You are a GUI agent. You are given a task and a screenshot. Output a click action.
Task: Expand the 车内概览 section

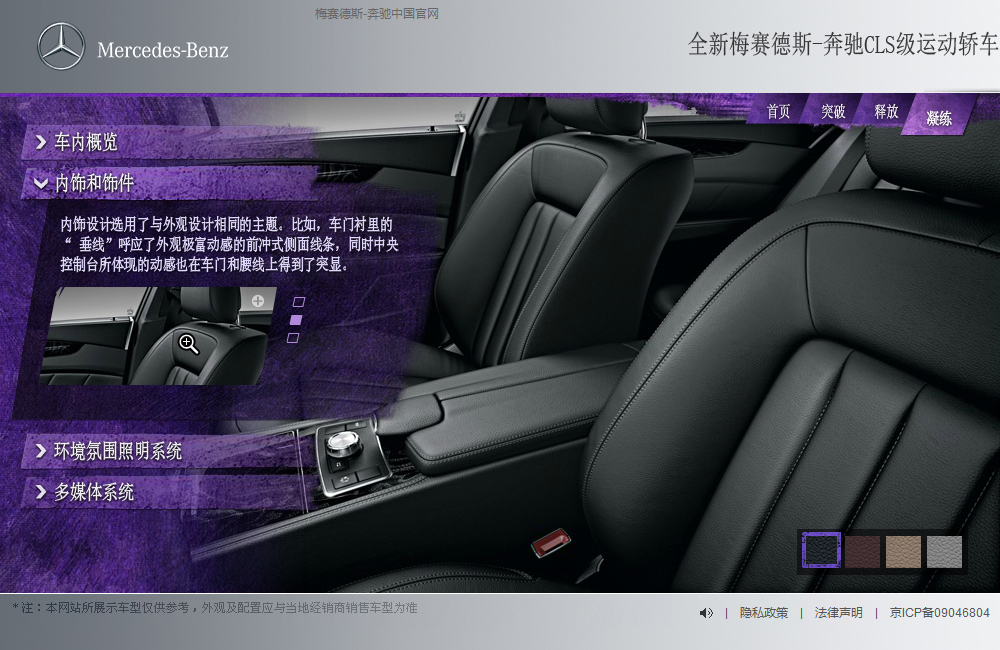click(86, 142)
